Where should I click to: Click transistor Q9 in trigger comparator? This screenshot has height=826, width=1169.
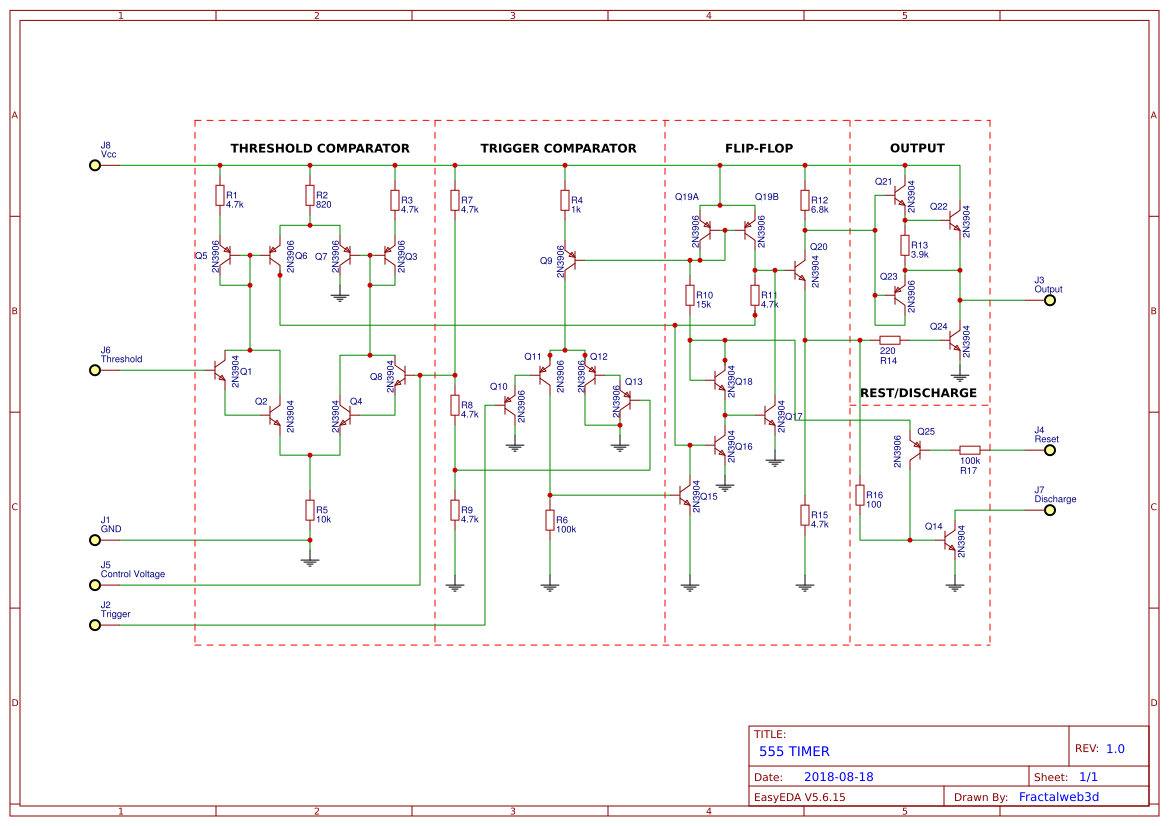tap(570, 260)
